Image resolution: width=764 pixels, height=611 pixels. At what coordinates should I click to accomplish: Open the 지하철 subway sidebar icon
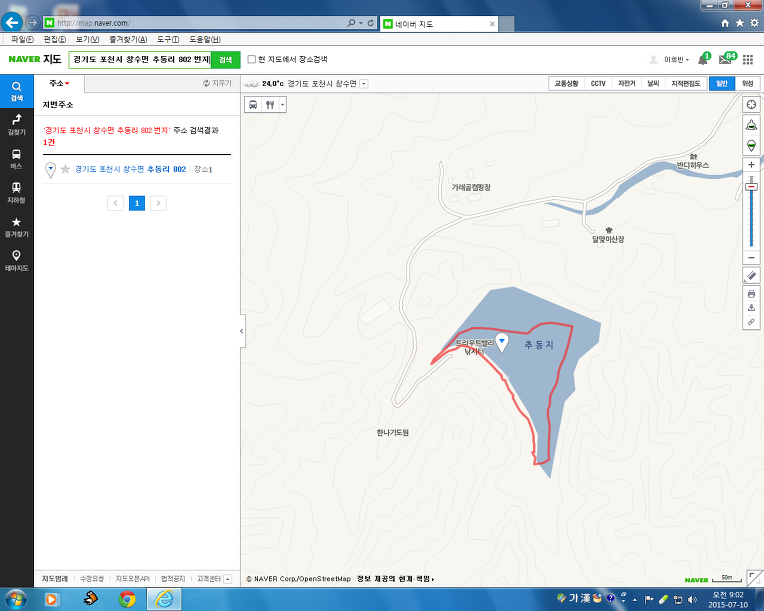tap(17, 193)
